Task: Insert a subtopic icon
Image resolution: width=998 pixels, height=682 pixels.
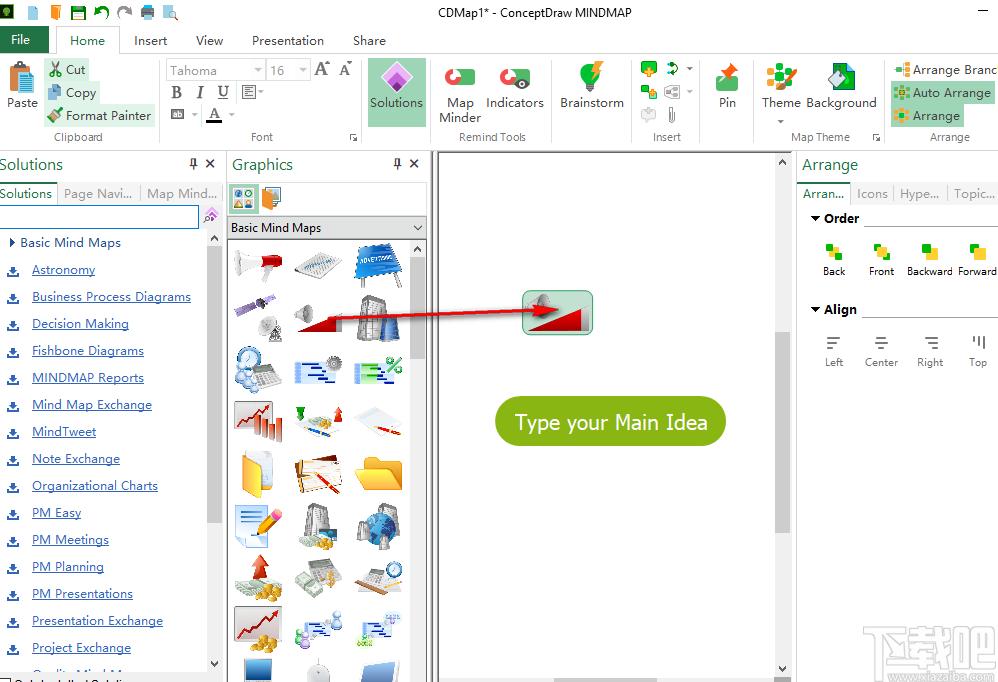Action: [x=649, y=92]
